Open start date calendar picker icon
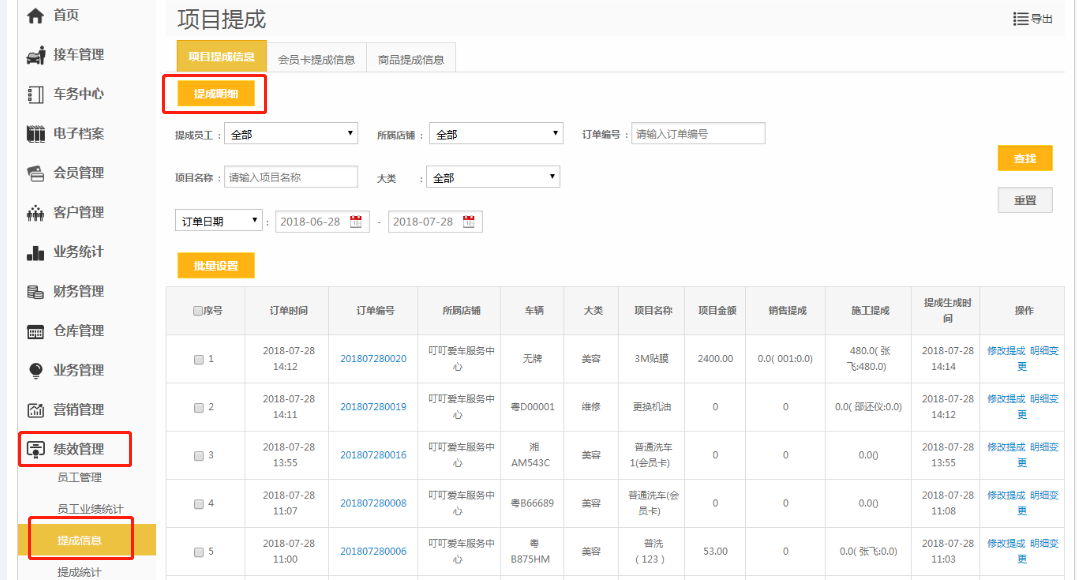The image size is (1078, 580). tap(356, 222)
